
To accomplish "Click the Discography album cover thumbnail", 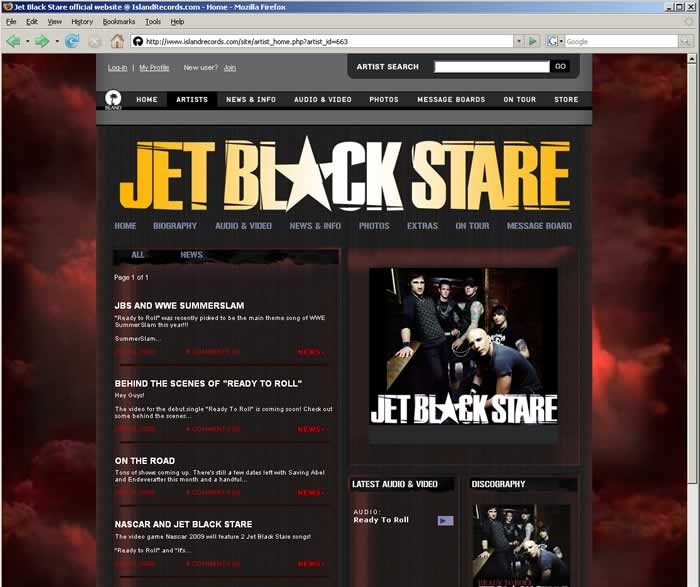I will tap(521, 545).
